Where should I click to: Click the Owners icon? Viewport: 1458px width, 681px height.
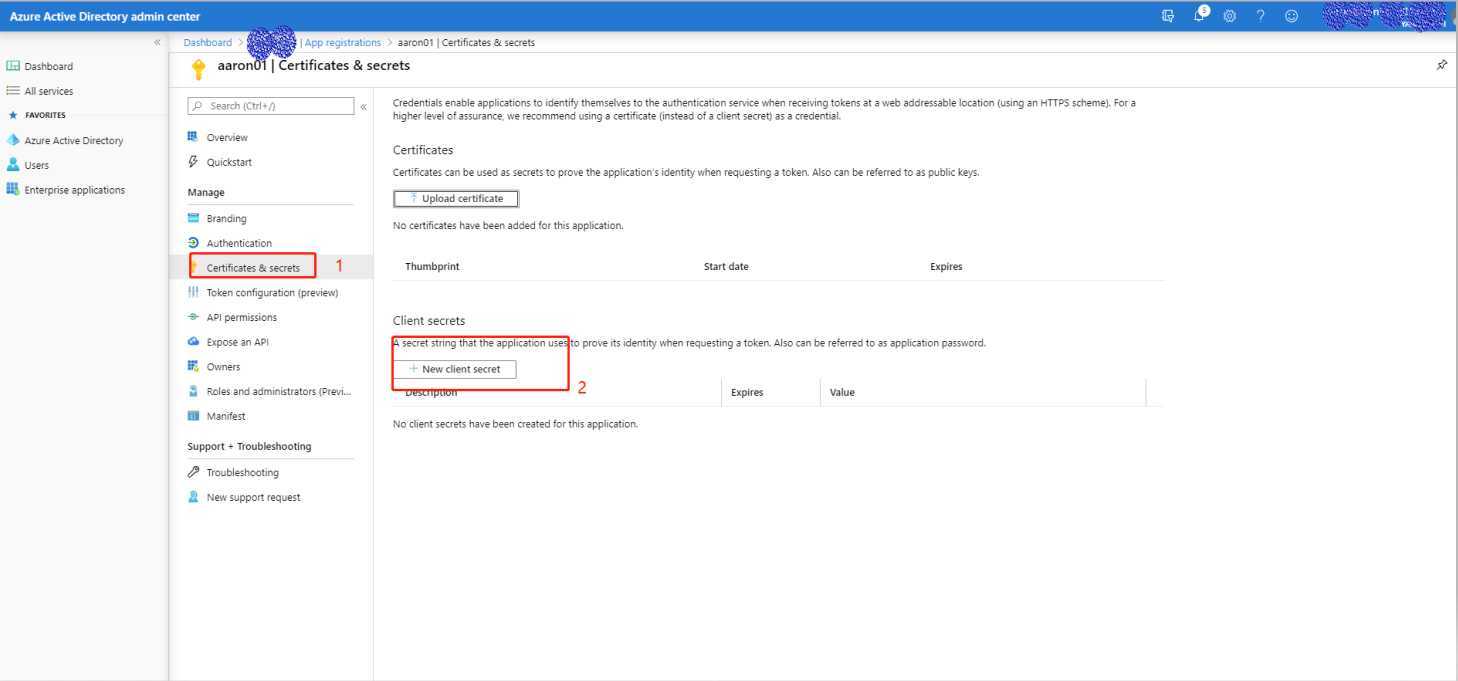pyautogui.click(x=193, y=367)
